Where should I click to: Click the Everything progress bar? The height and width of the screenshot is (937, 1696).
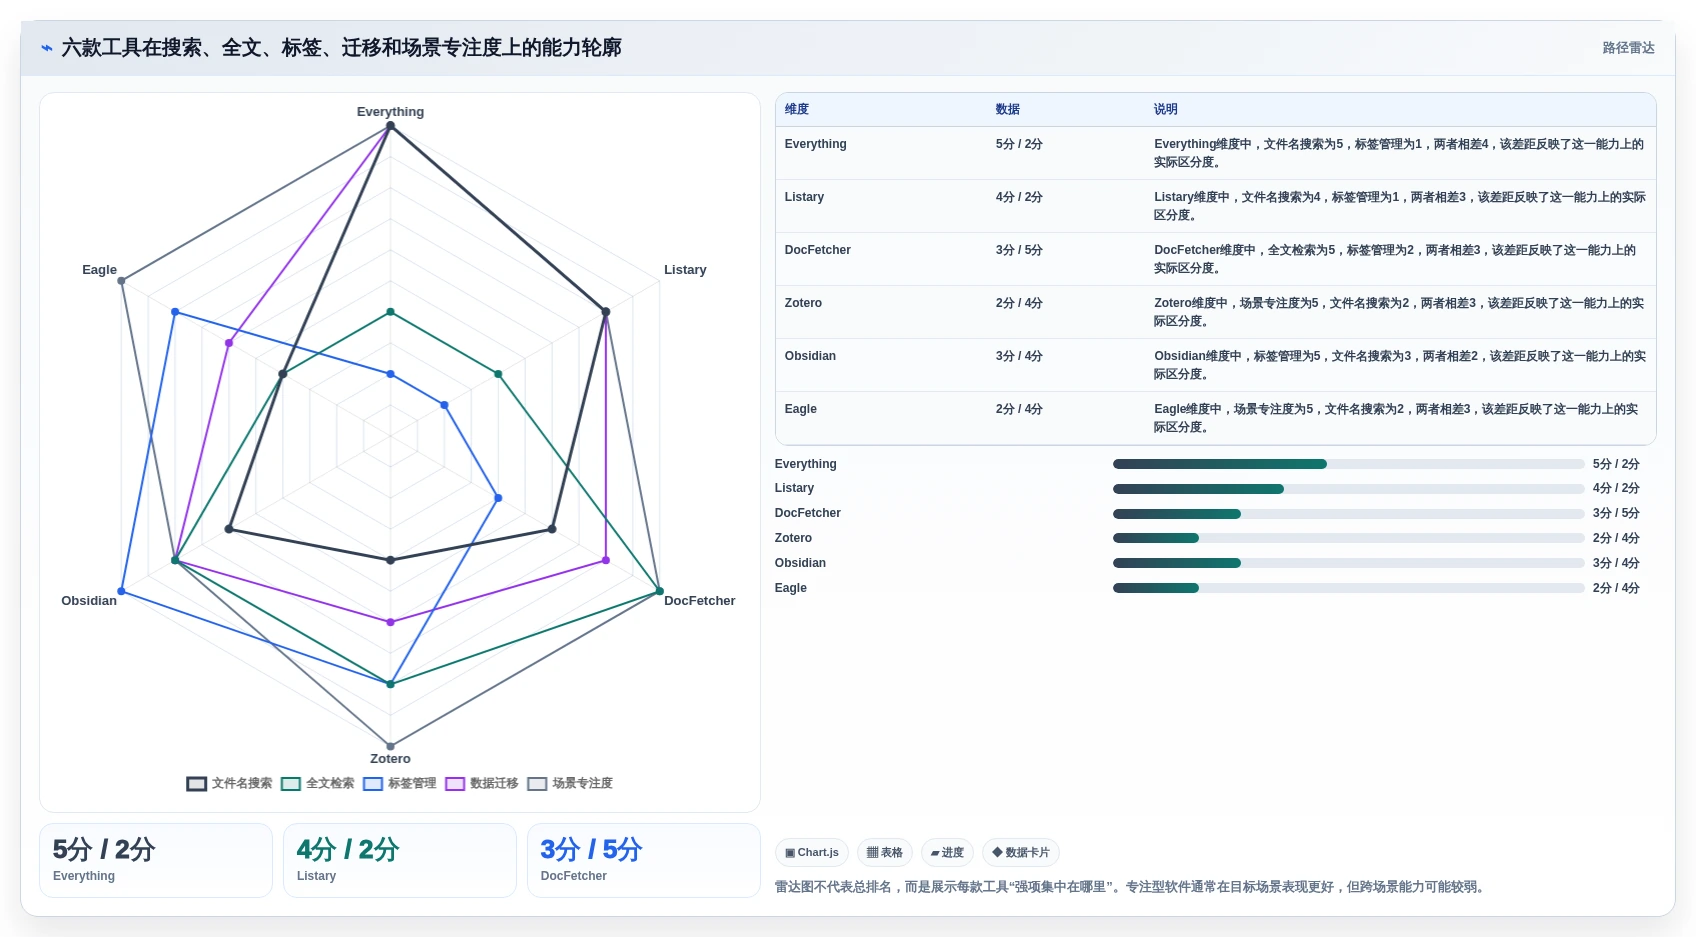tap(1348, 464)
